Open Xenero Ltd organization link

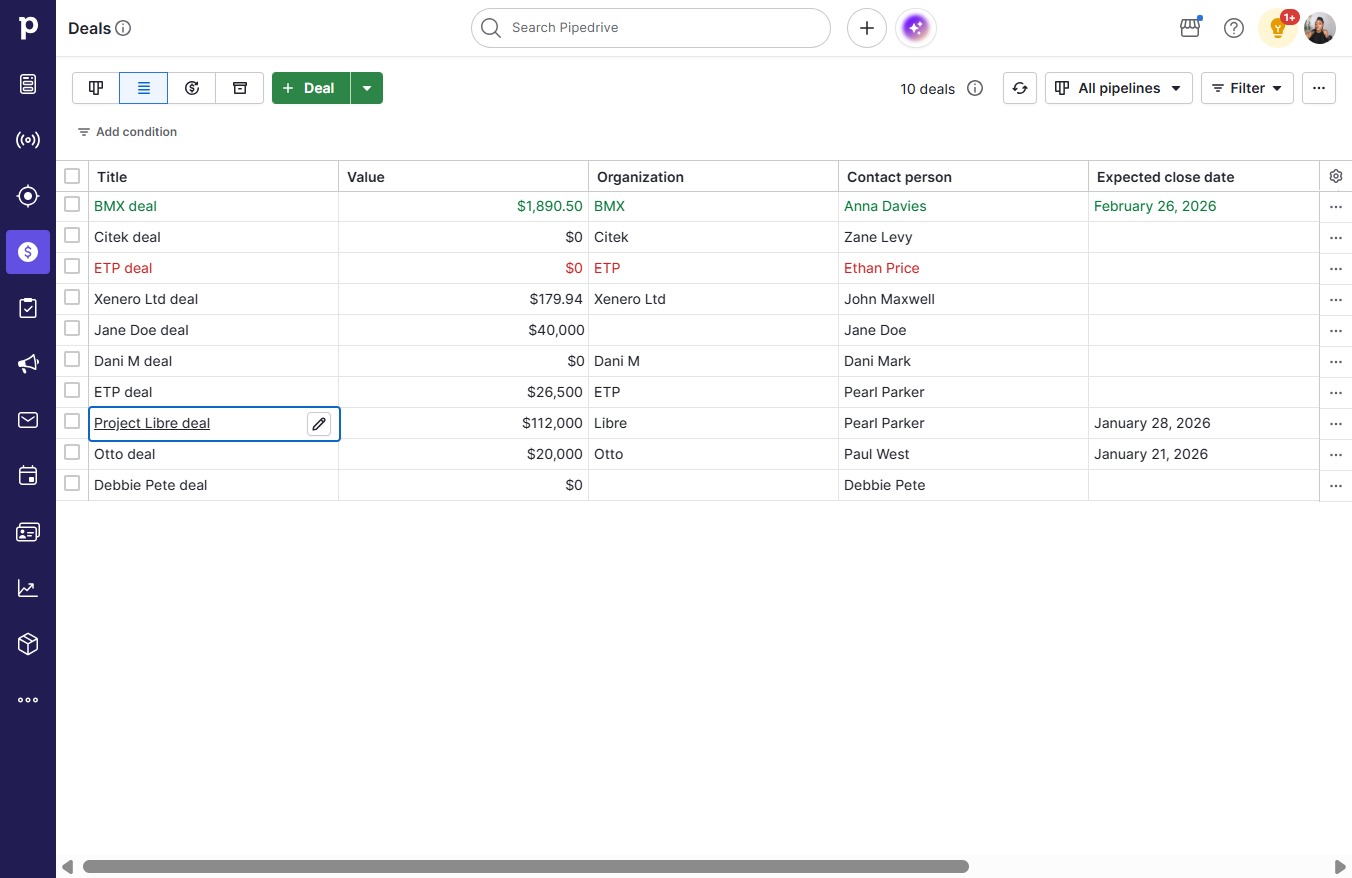click(630, 299)
